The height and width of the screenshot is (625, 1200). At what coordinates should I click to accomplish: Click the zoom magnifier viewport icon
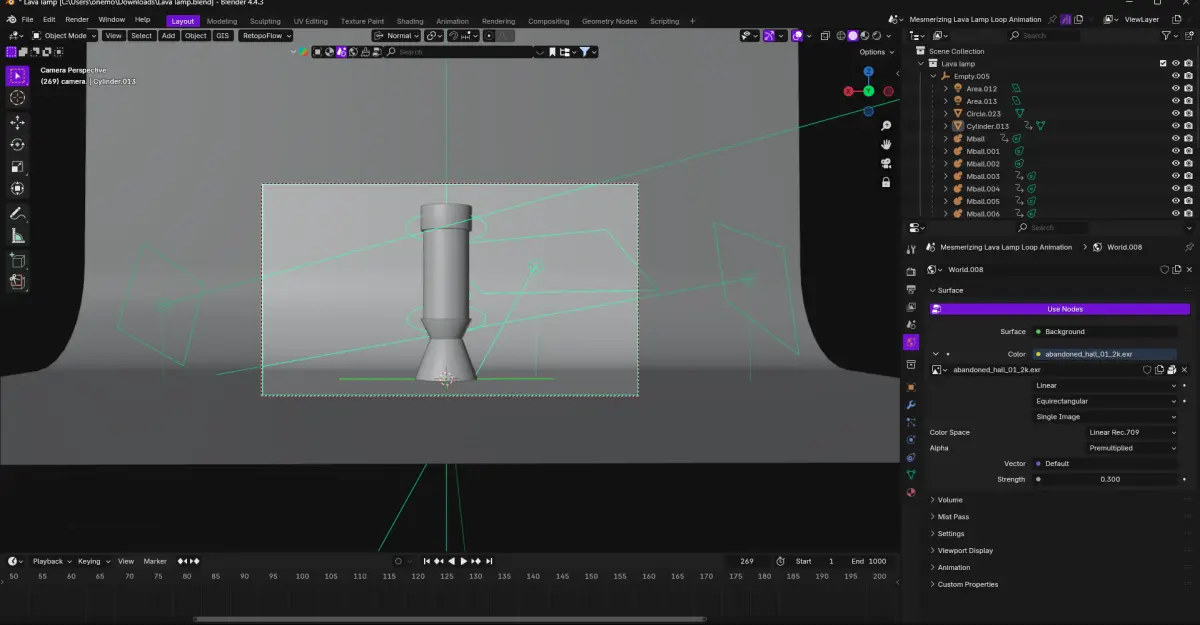click(886, 126)
